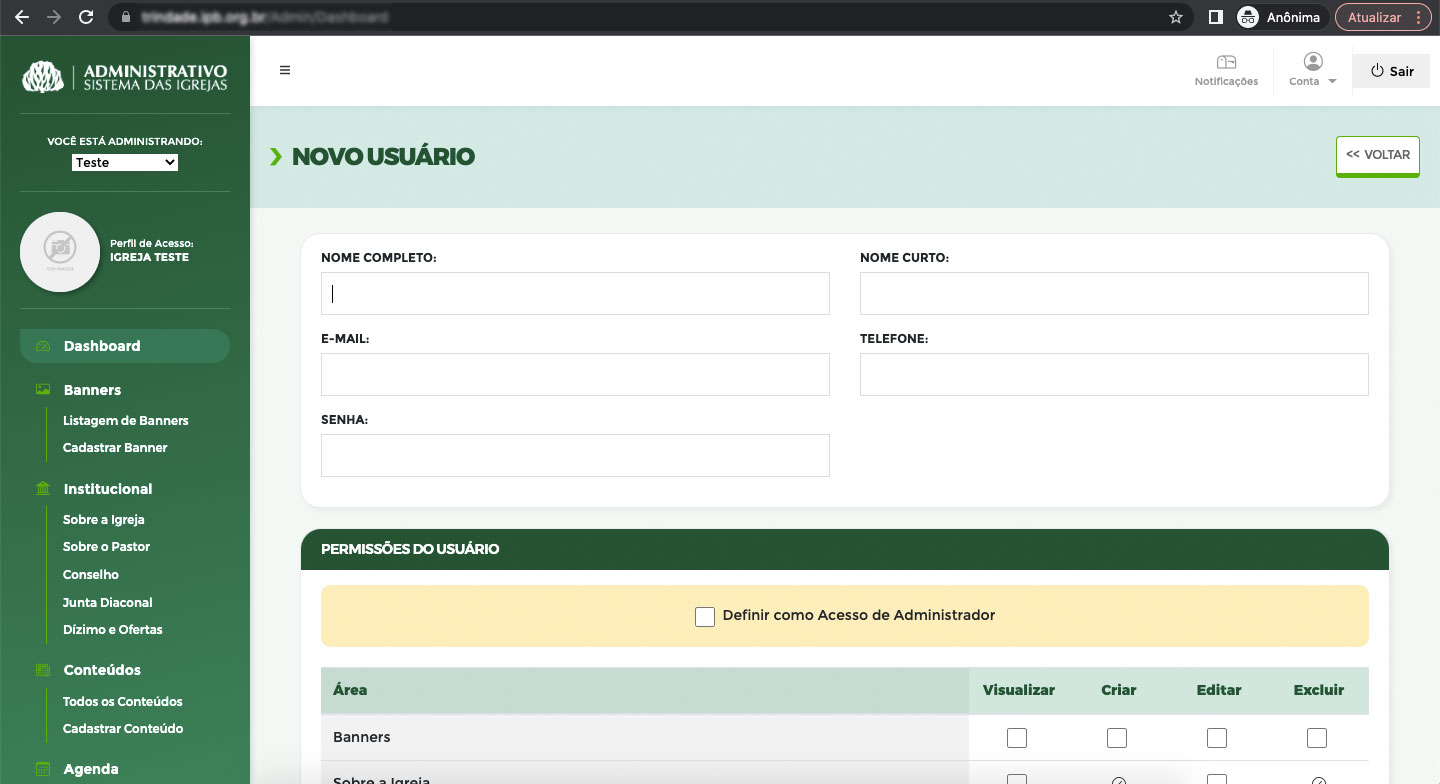This screenshot has width=1440, height=784.
Task: Log out using the Sair button
Action: [x=1392, y=71]
